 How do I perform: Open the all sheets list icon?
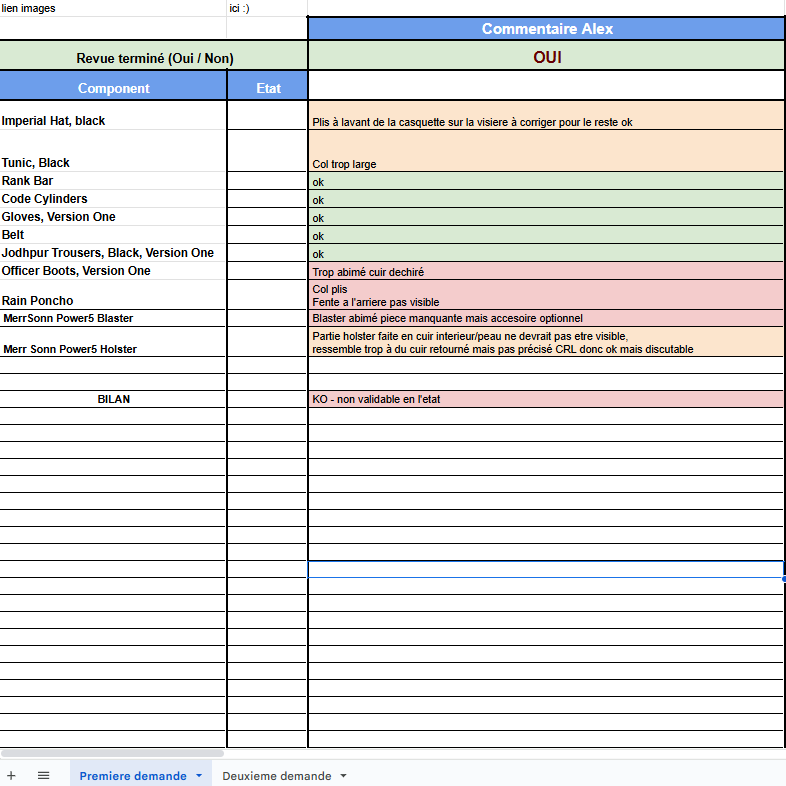tap(43, 775)
